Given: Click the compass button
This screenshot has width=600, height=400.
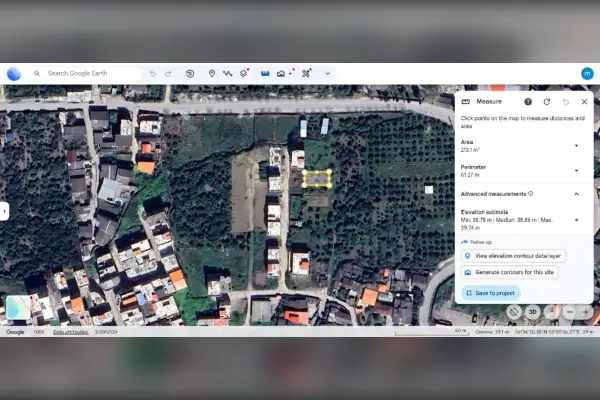Looking at the screenshot, I should (551, 312).
